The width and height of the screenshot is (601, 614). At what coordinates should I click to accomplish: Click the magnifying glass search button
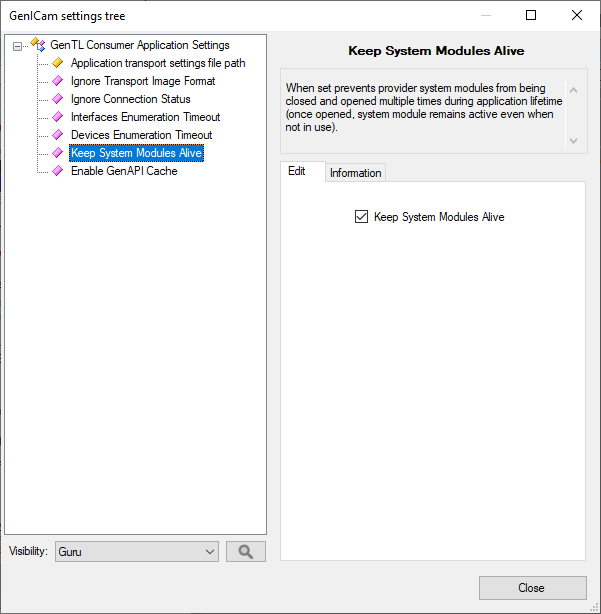[246, 551]
